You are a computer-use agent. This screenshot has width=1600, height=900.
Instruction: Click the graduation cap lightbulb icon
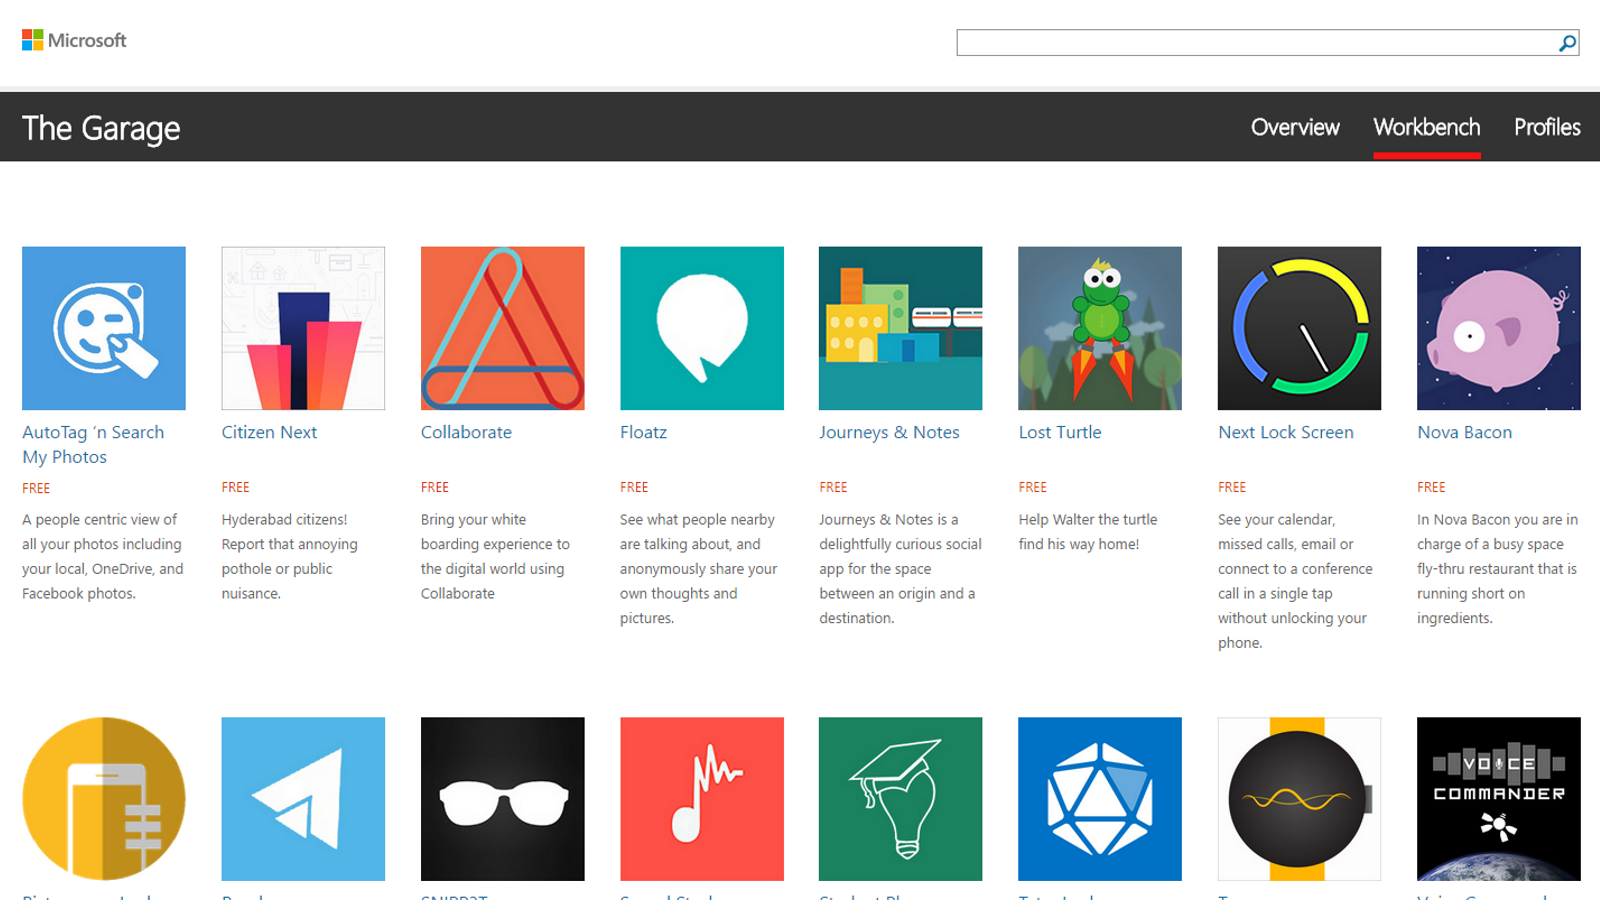point(900,798)
